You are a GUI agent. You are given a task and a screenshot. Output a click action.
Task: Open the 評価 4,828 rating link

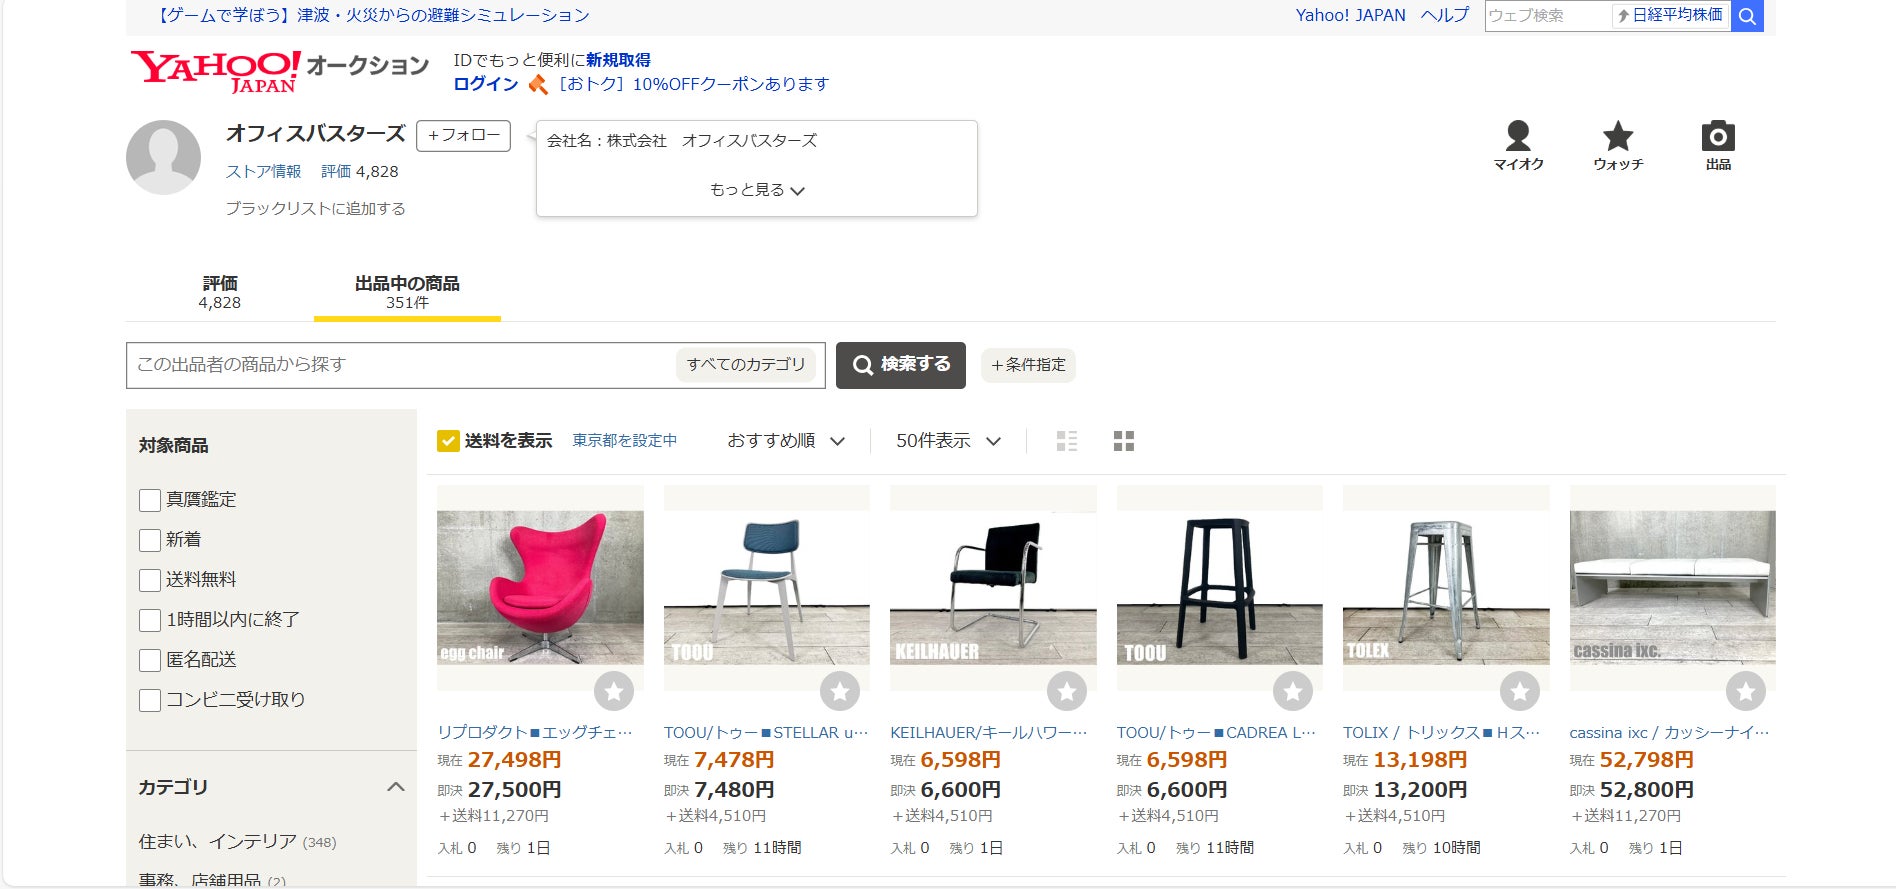click(360, 172)
